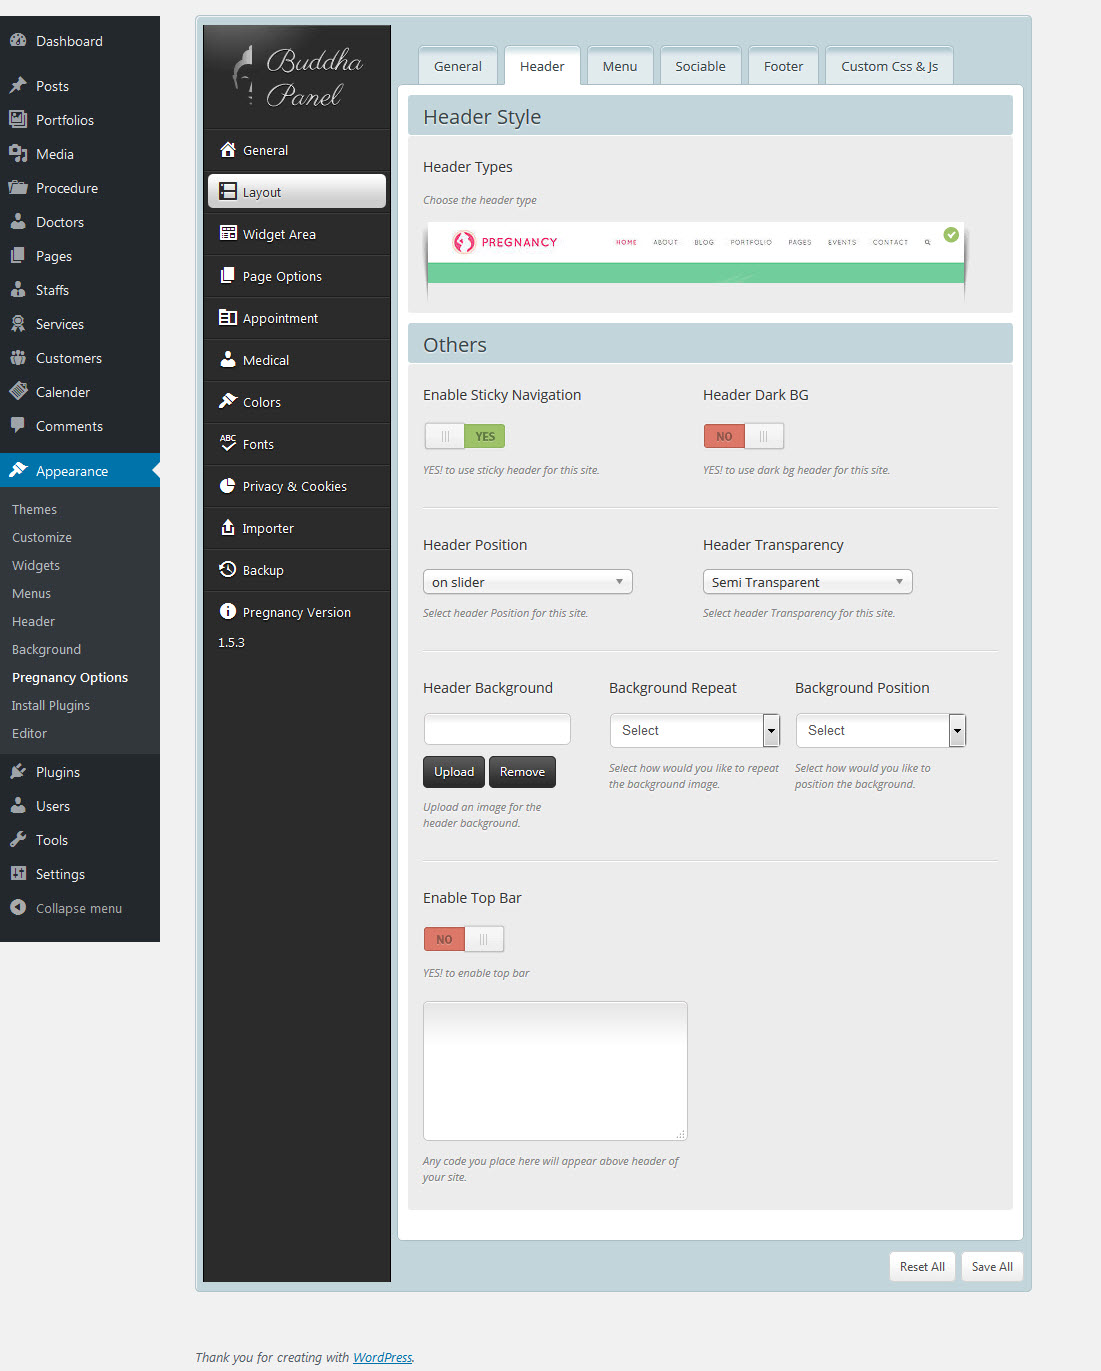
Task: Open the Medical settings icon
Action: click(228, 360)
